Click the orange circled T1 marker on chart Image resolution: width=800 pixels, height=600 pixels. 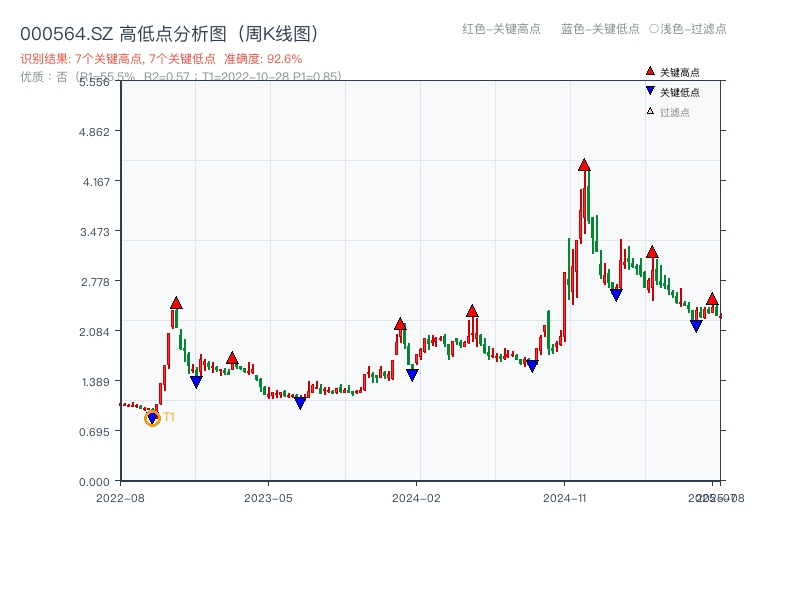click(152, 420)
